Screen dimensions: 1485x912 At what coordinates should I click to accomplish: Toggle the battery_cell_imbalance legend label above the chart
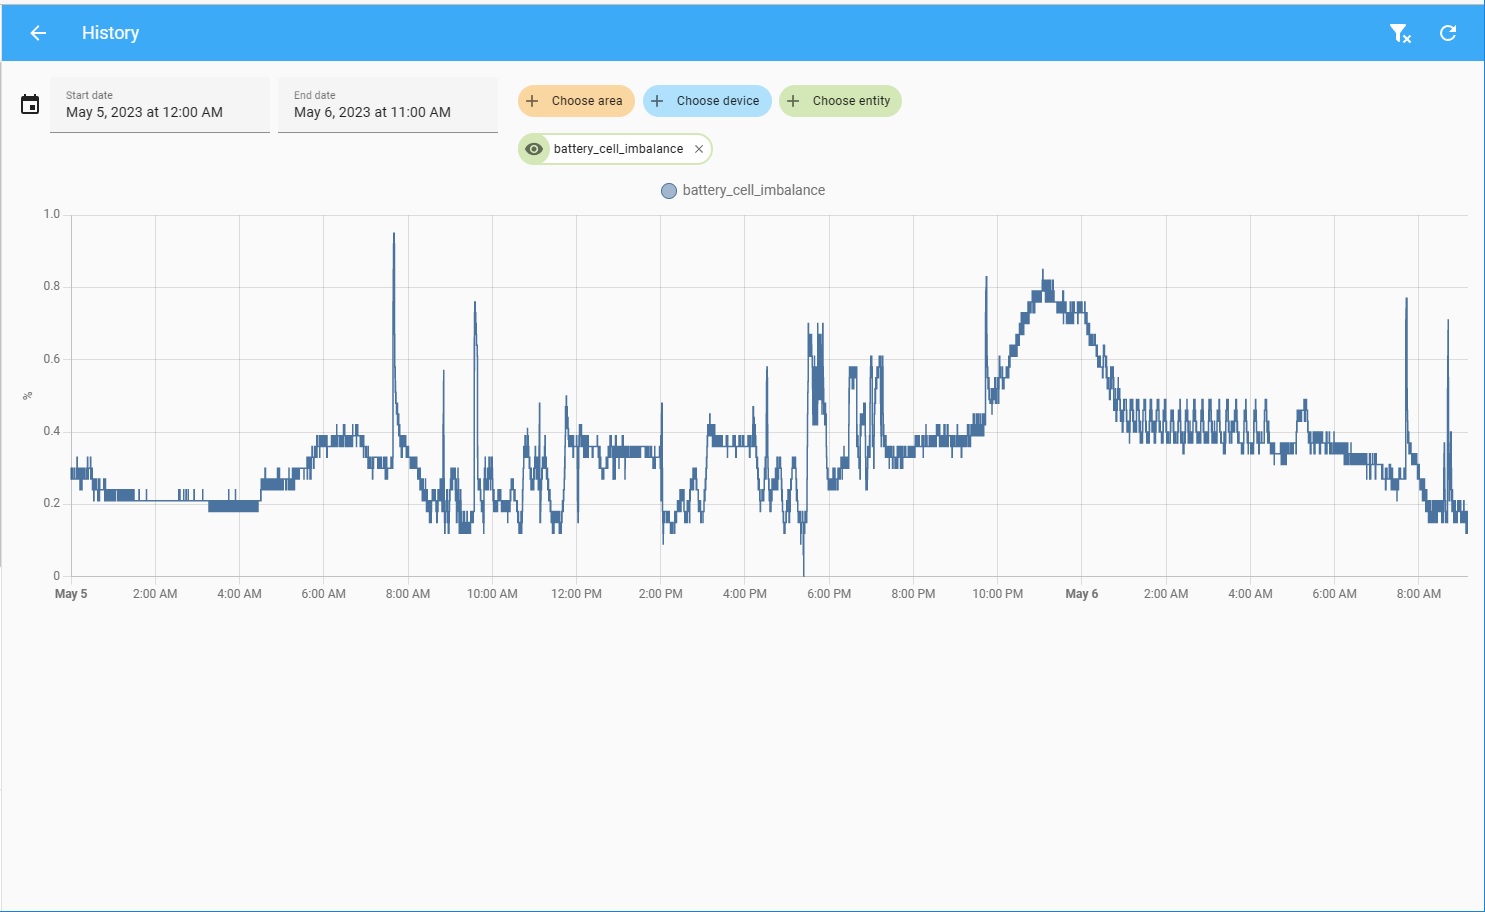(x=753, y=190)
